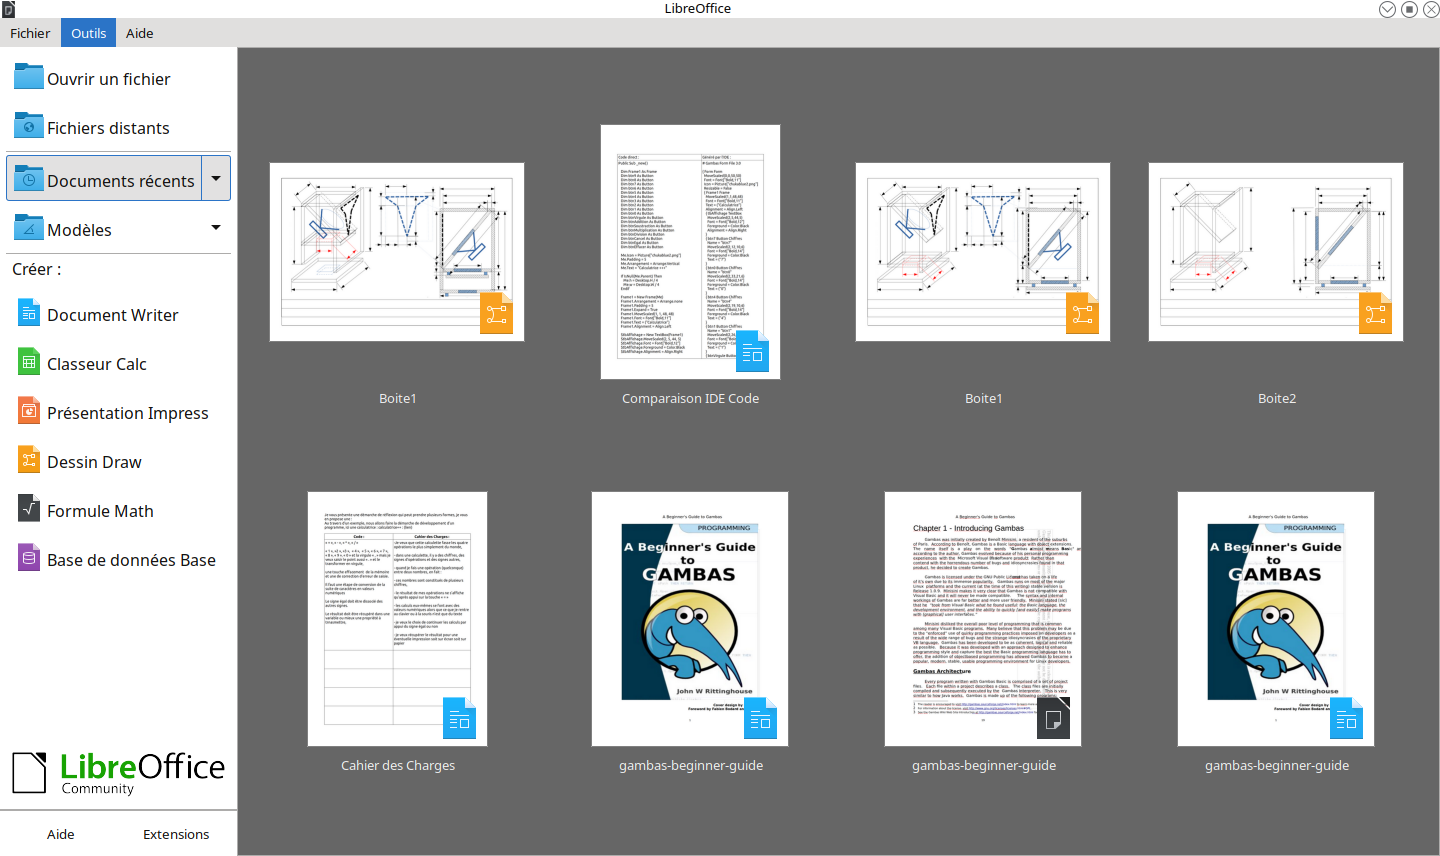Image resolution: width=1440 pixels, height=856 pixels.
Task: Click the Fichiers distants folder icon
Action: click(29, 126)
